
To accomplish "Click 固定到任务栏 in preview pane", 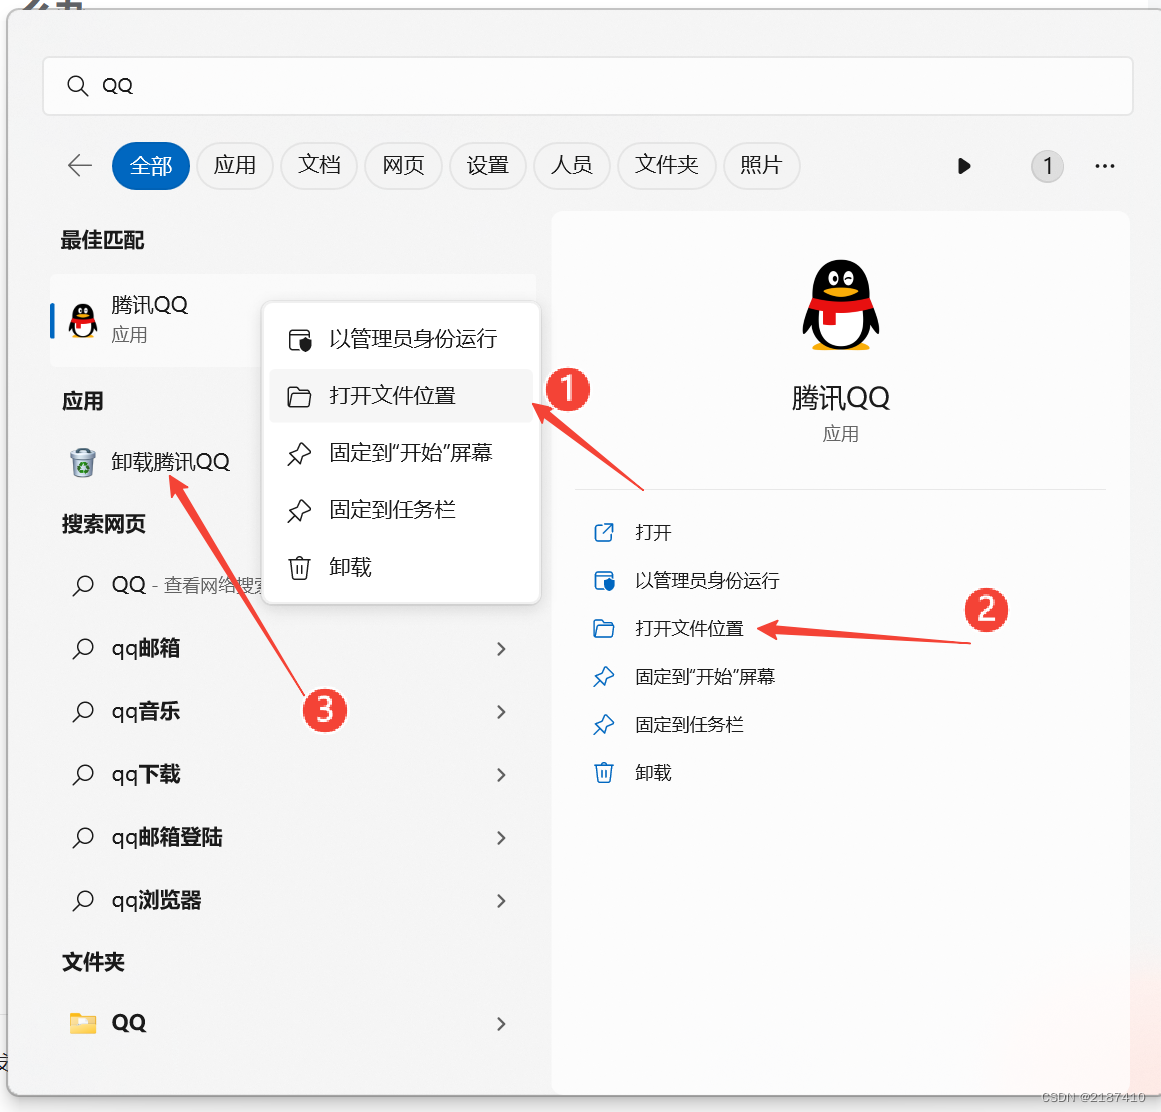I will pyautogui.click(x=689, y=726).
